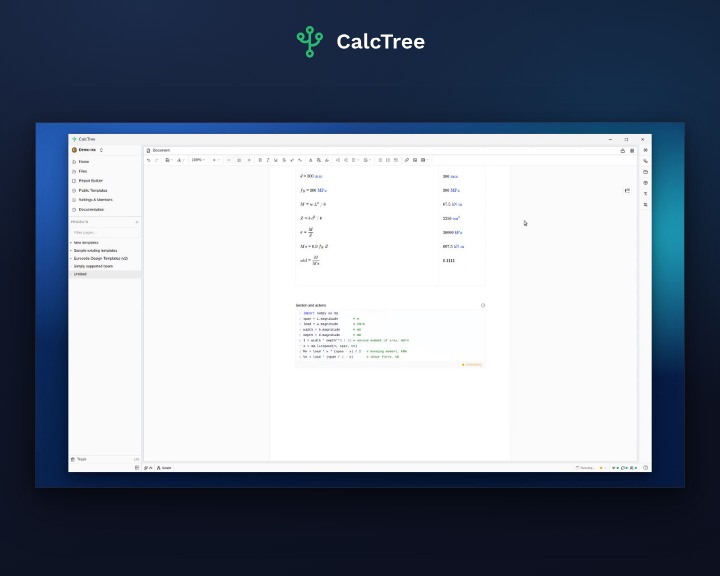This screenshot has width=720, height=576.
Task: Click the highlight marker icon
Action: pos(327,160)
